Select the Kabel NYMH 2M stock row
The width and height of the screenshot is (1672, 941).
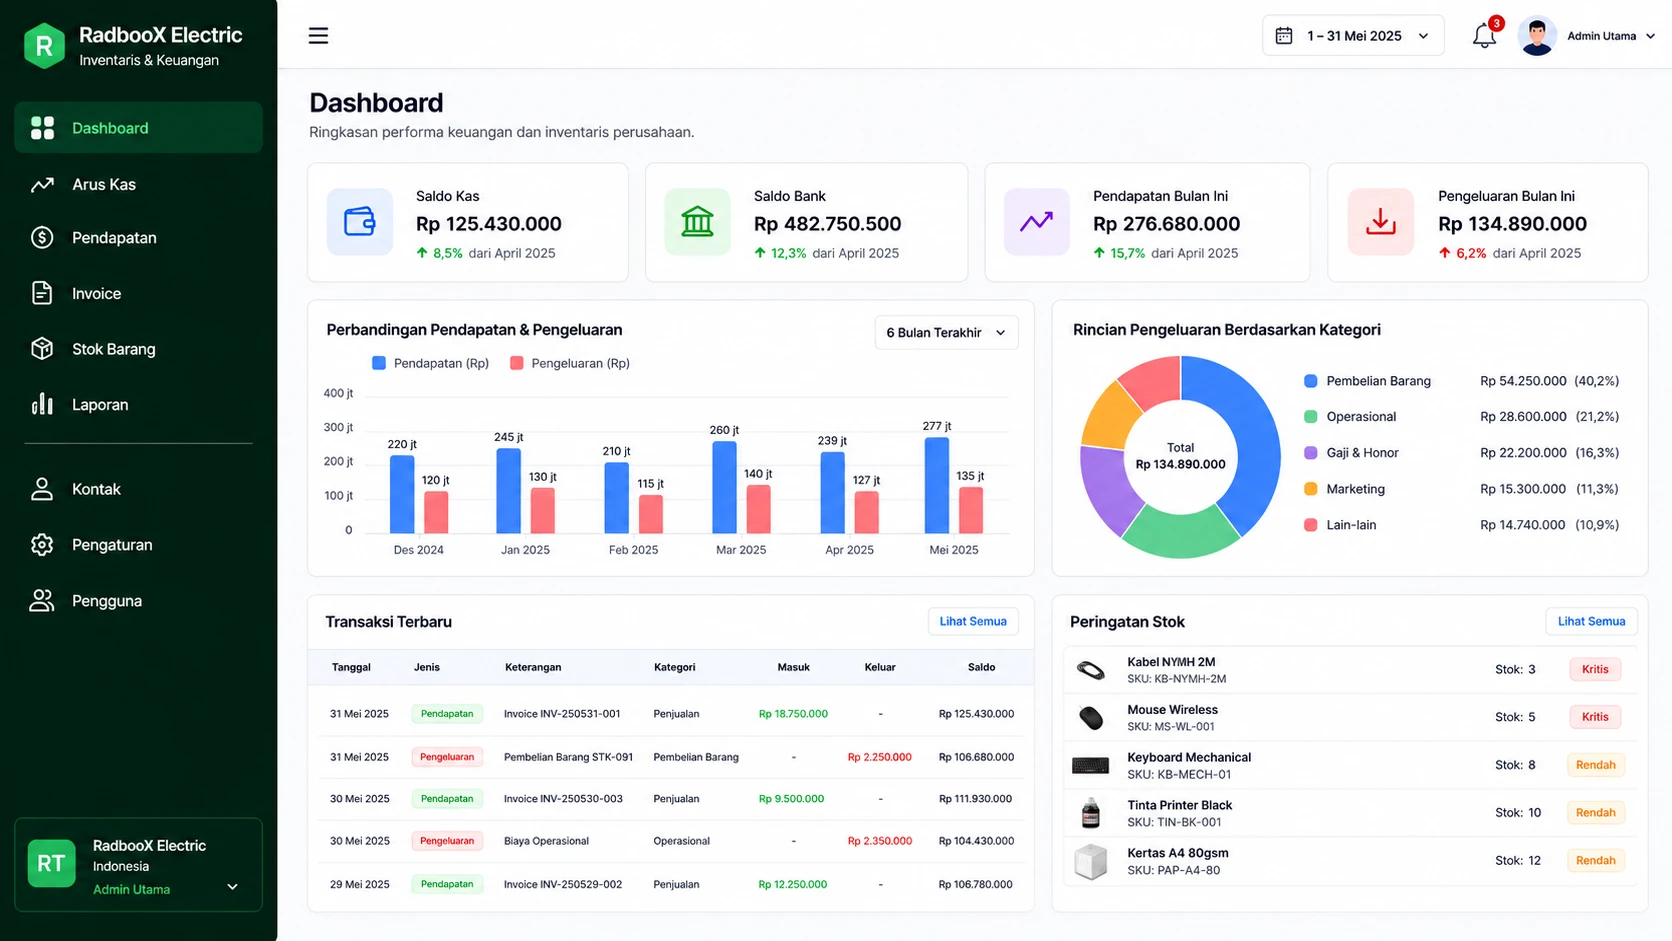(x=1350, y=670)
